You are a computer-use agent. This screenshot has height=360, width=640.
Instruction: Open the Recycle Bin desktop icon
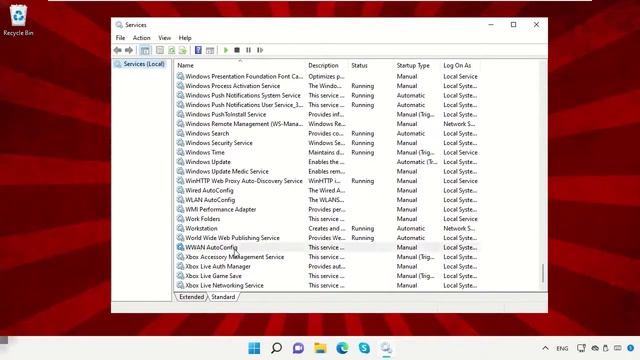click(x=18, y=20)
